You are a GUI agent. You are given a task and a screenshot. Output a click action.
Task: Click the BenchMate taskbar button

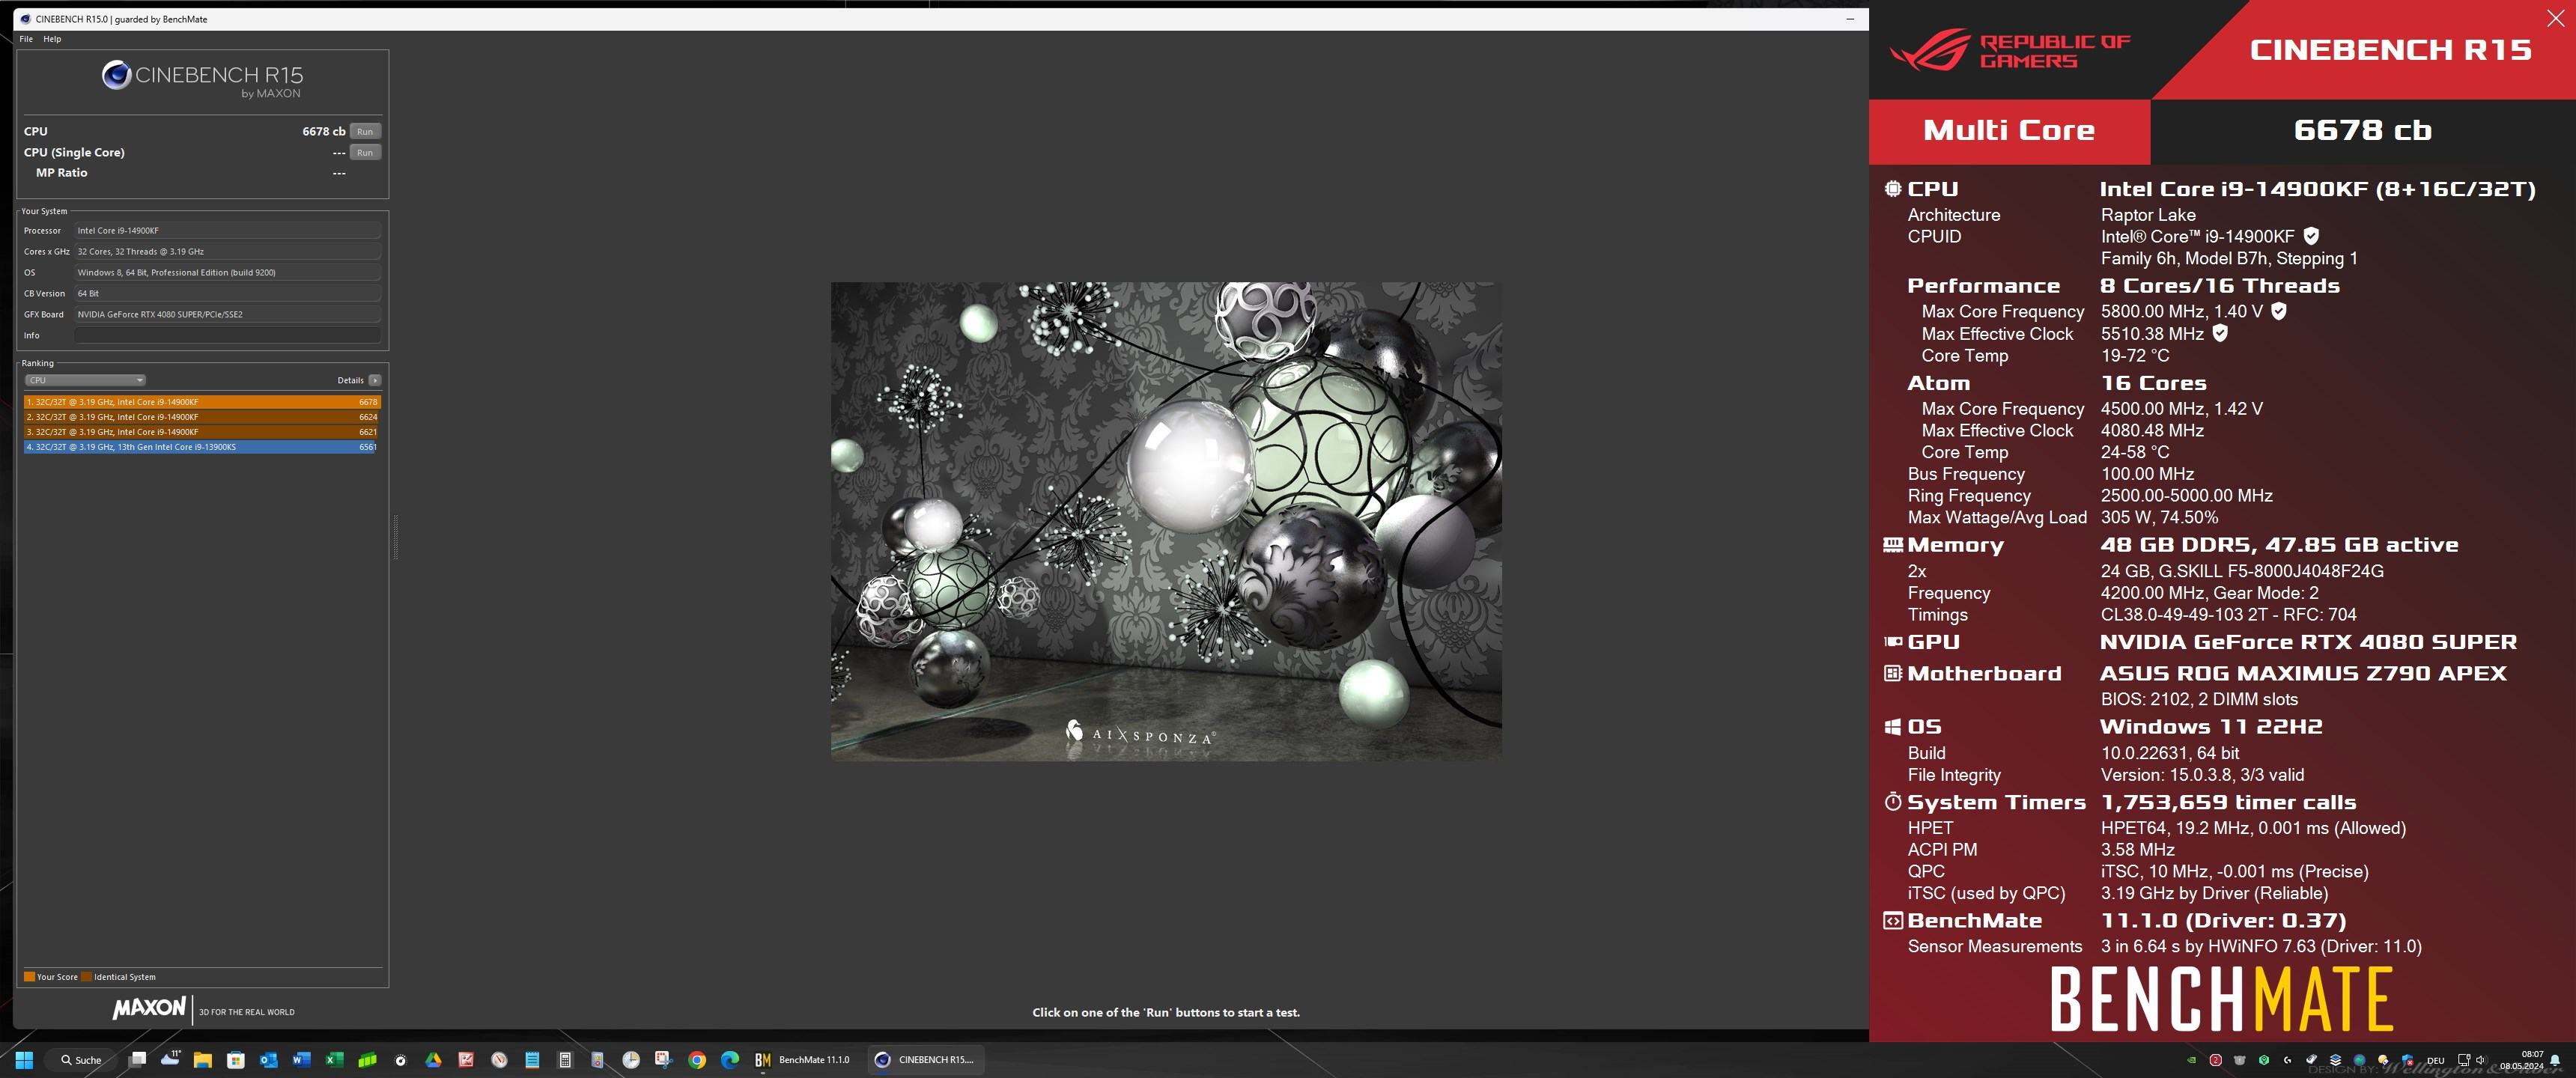point(802,1060)
